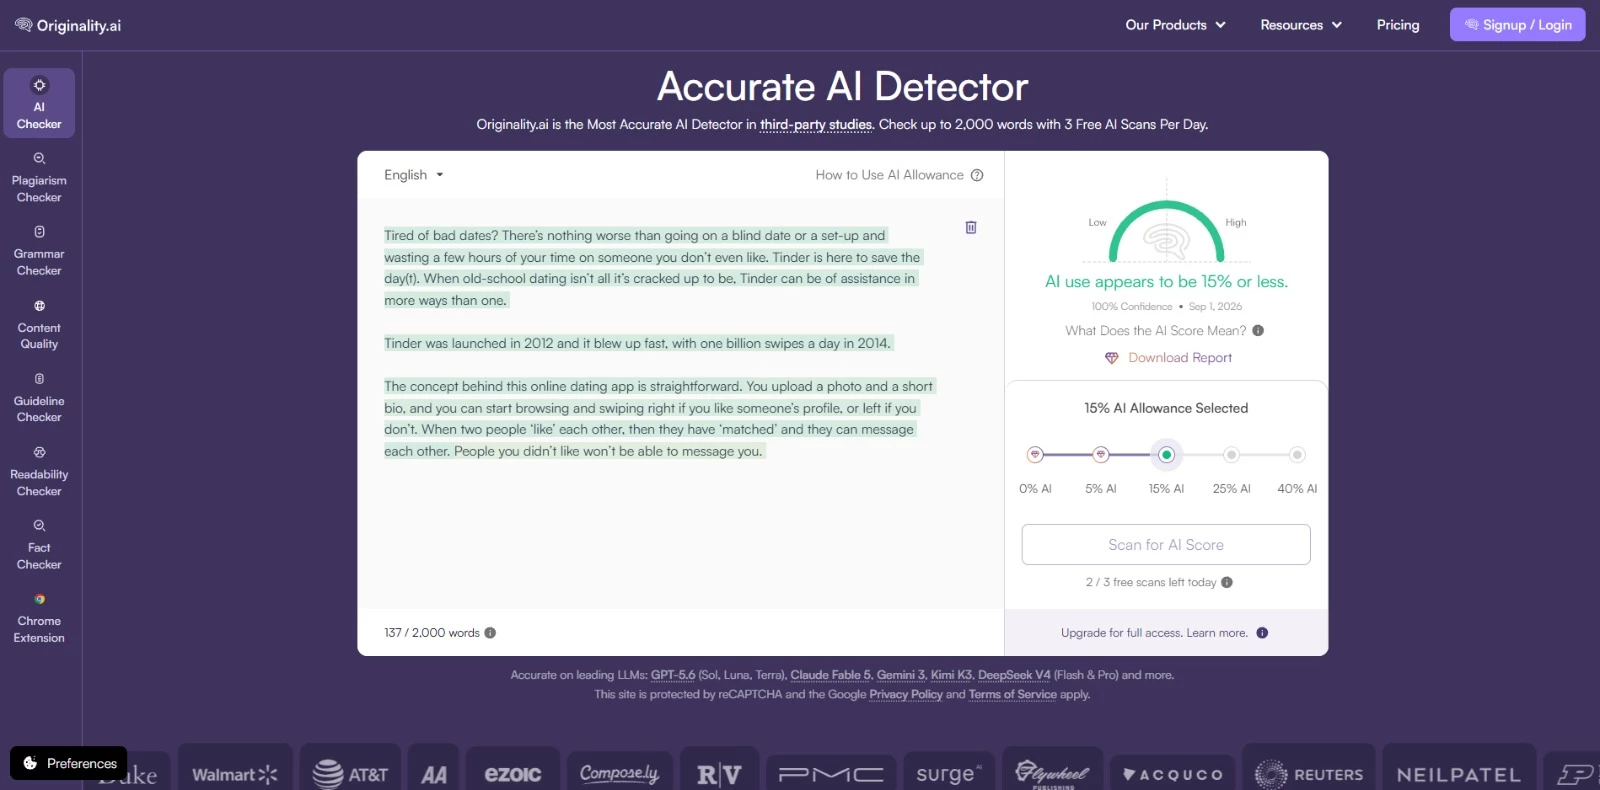Click the Composely logo
The width and height of the screenshot is (1600, 790).
click(620, 774)
